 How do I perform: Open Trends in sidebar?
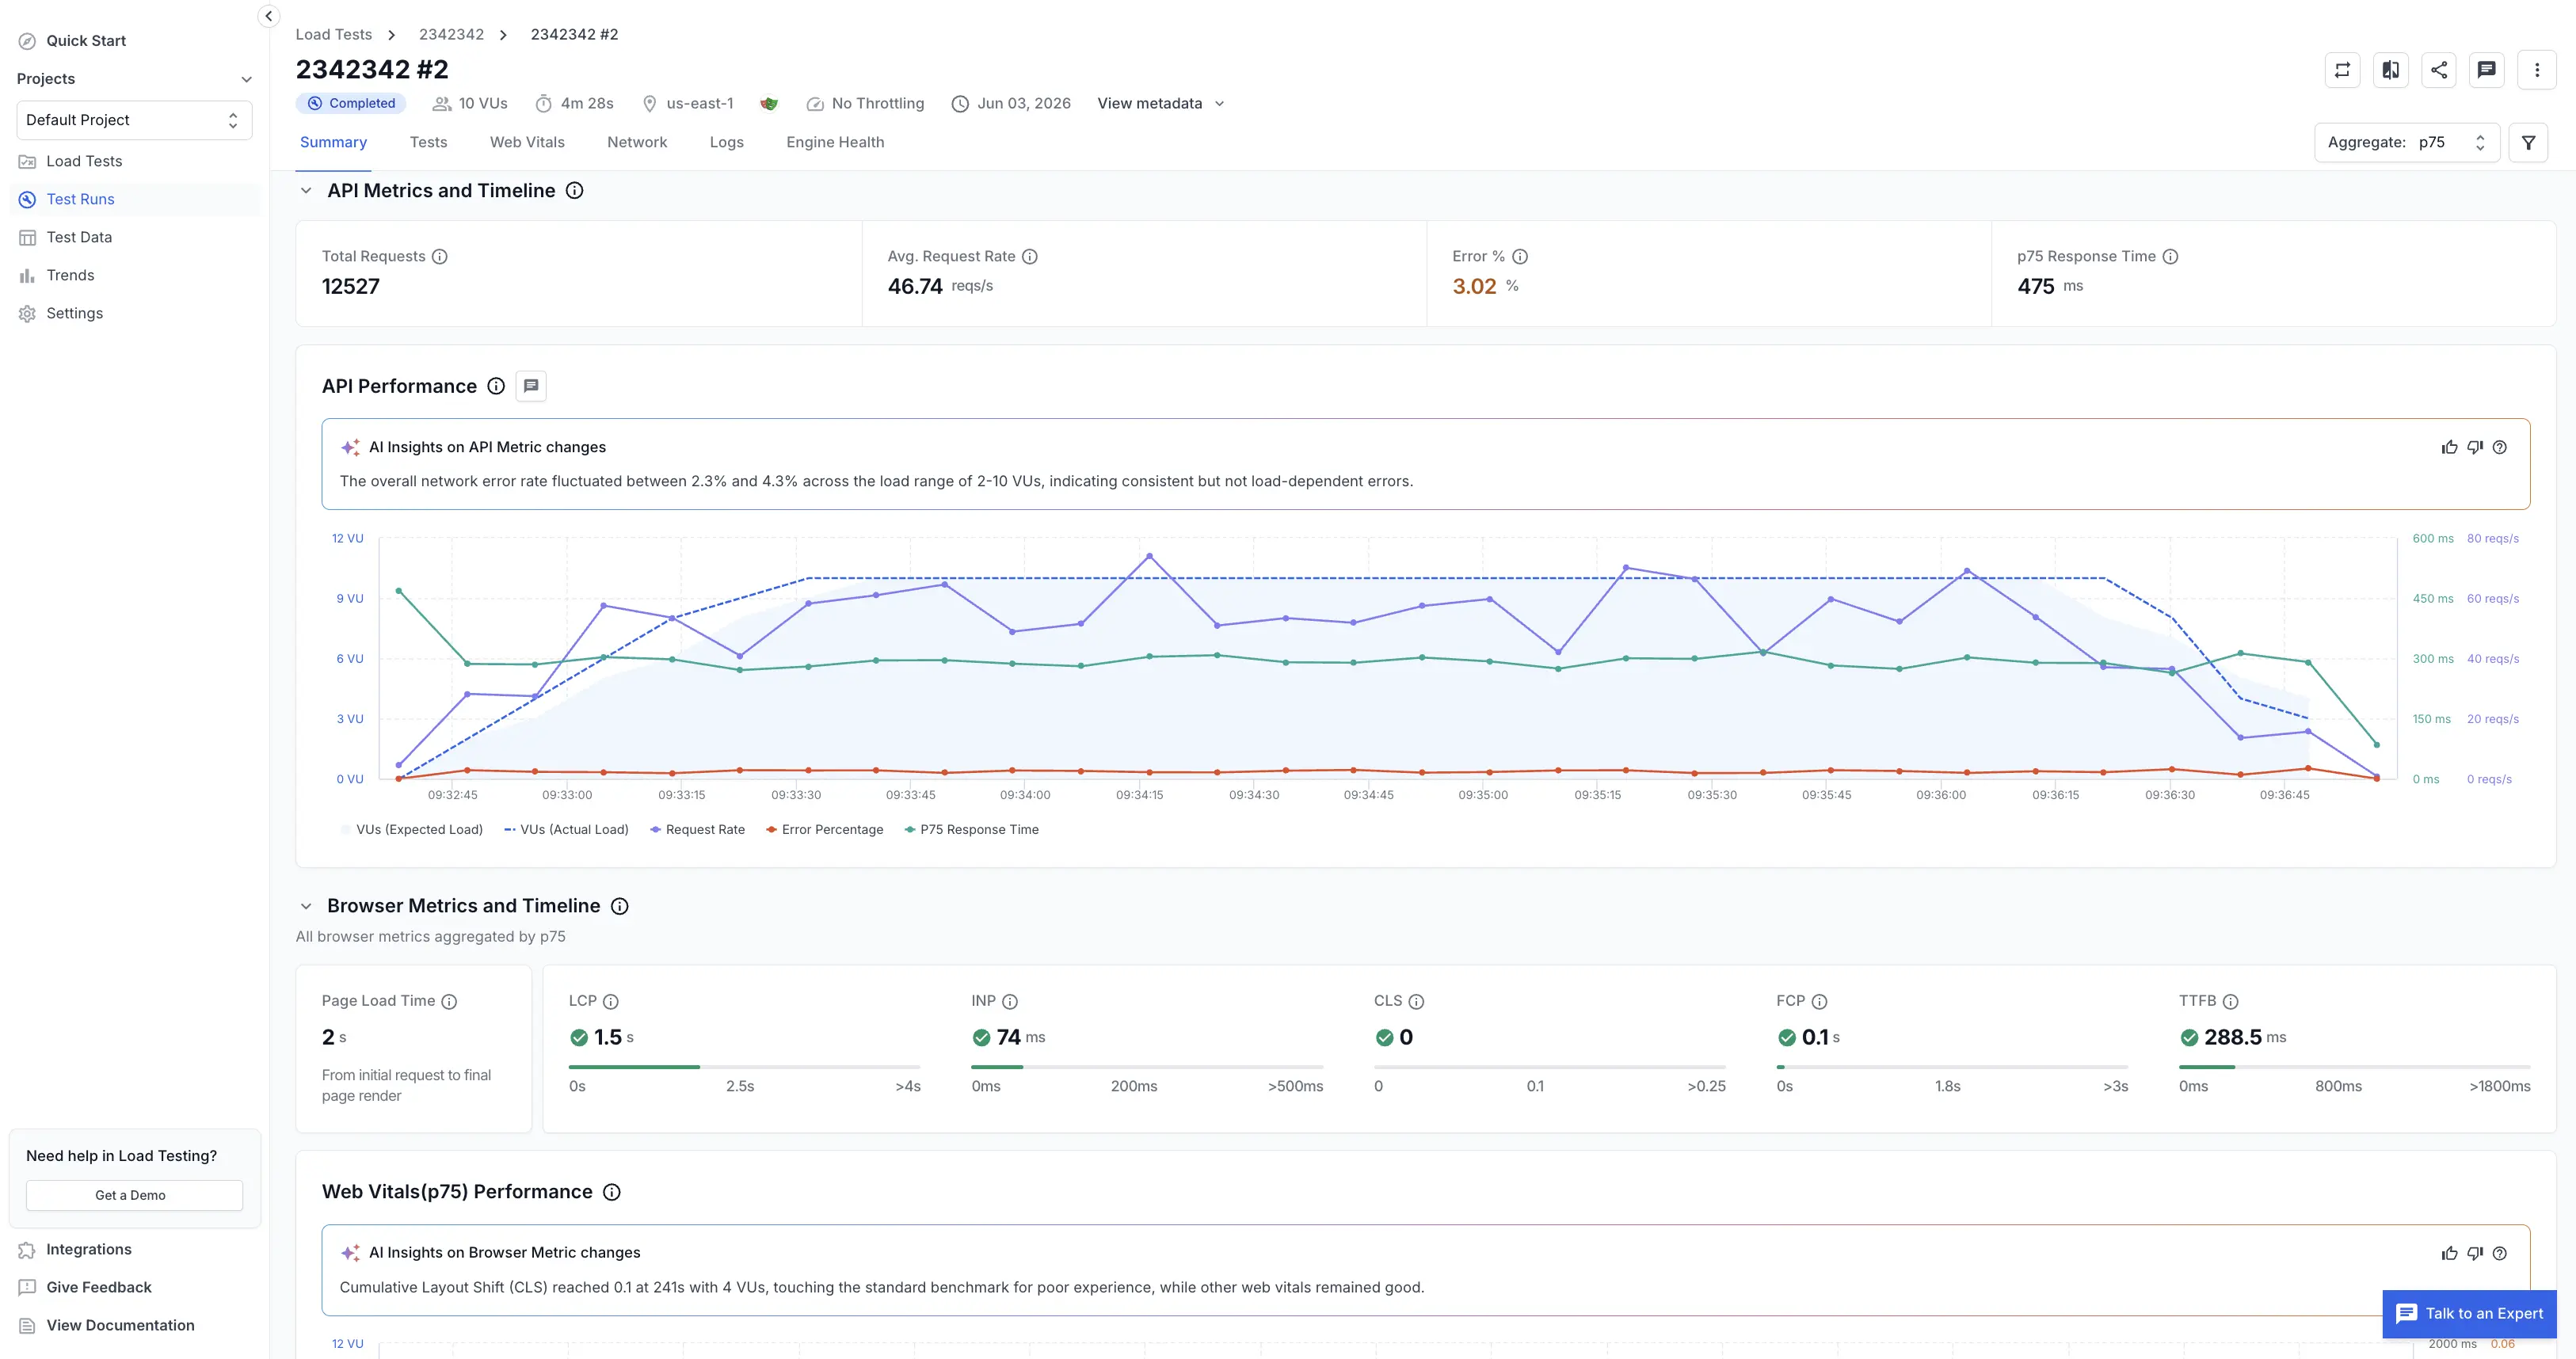(134, 275)
